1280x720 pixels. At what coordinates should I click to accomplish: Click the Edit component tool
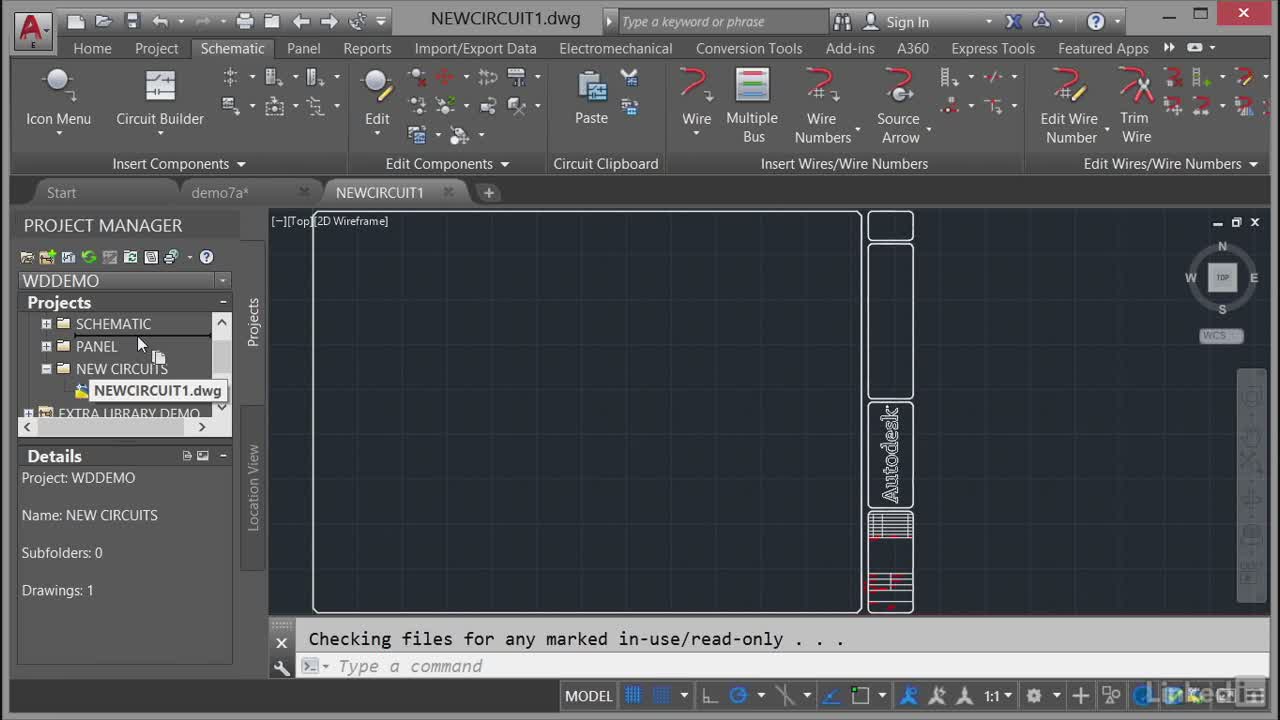coord(377,98)
